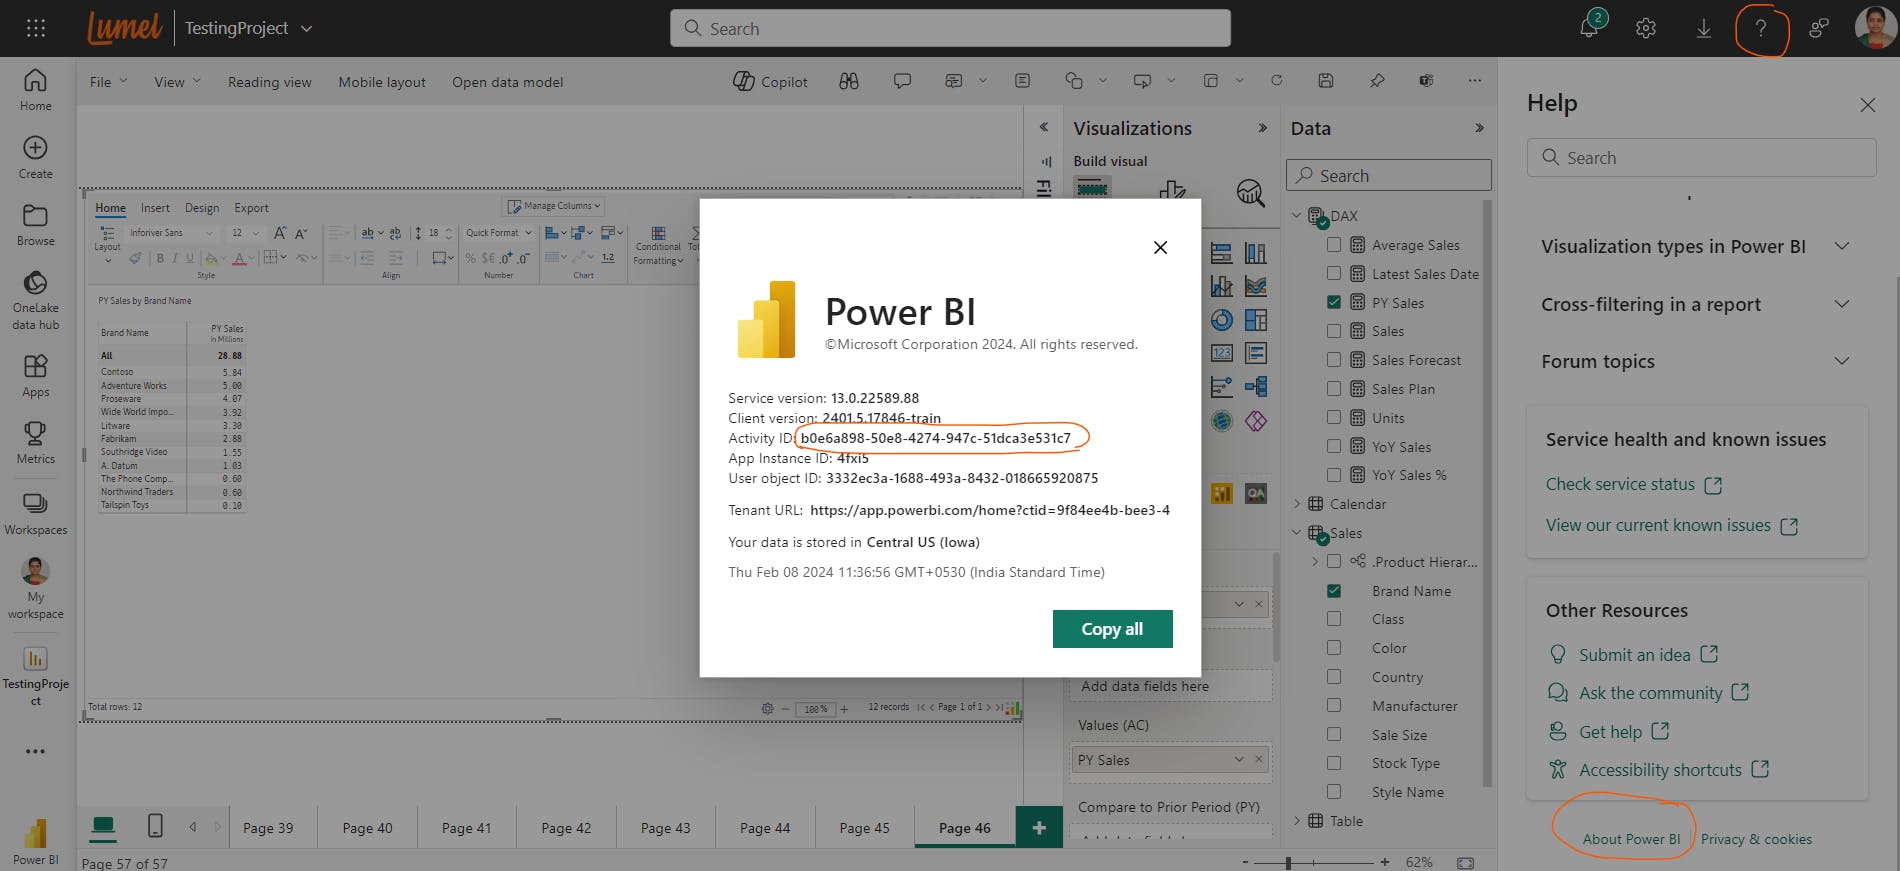Click the Copilot toolbar button
Image resolution: width=1900 pixels, height=871 pixels.
point(770,82)
